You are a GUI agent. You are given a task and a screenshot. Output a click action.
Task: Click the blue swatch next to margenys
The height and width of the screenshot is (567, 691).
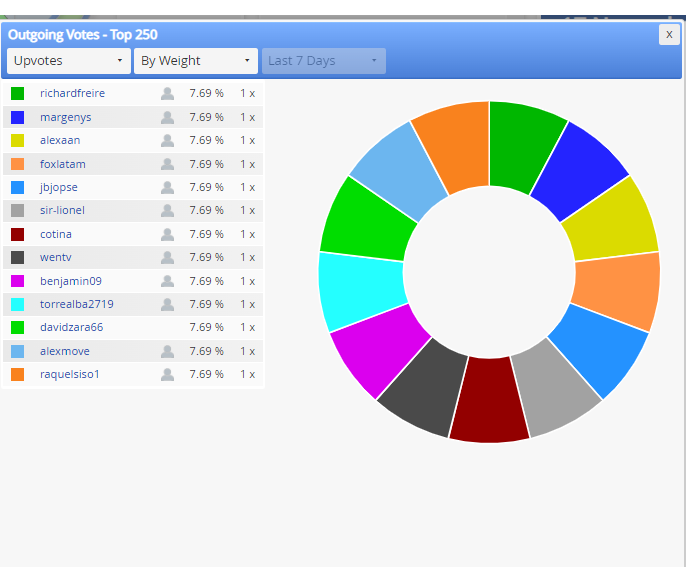tap(18, 117)
